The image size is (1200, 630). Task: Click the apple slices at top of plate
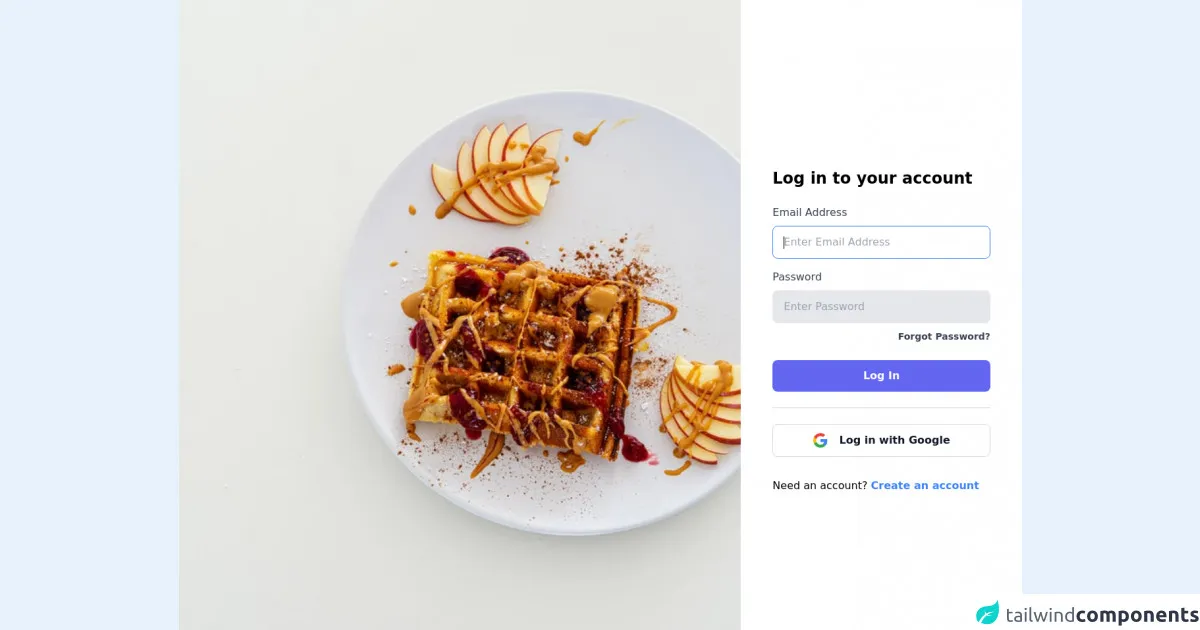click(497, 172)
